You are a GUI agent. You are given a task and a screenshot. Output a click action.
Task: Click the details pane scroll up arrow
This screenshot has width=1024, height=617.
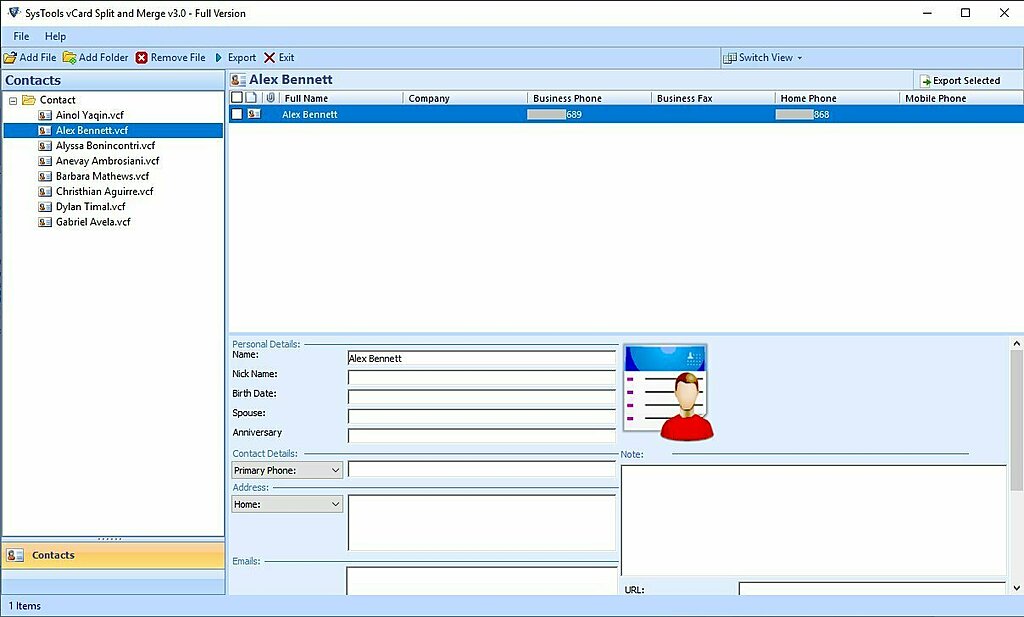pos(1017,343)
